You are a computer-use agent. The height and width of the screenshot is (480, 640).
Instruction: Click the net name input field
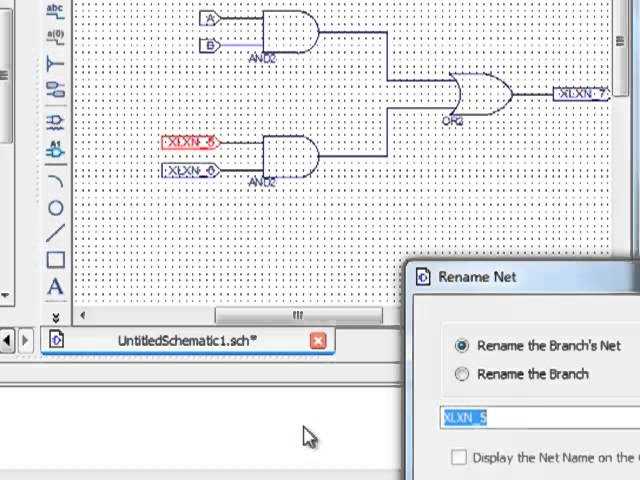540,418
